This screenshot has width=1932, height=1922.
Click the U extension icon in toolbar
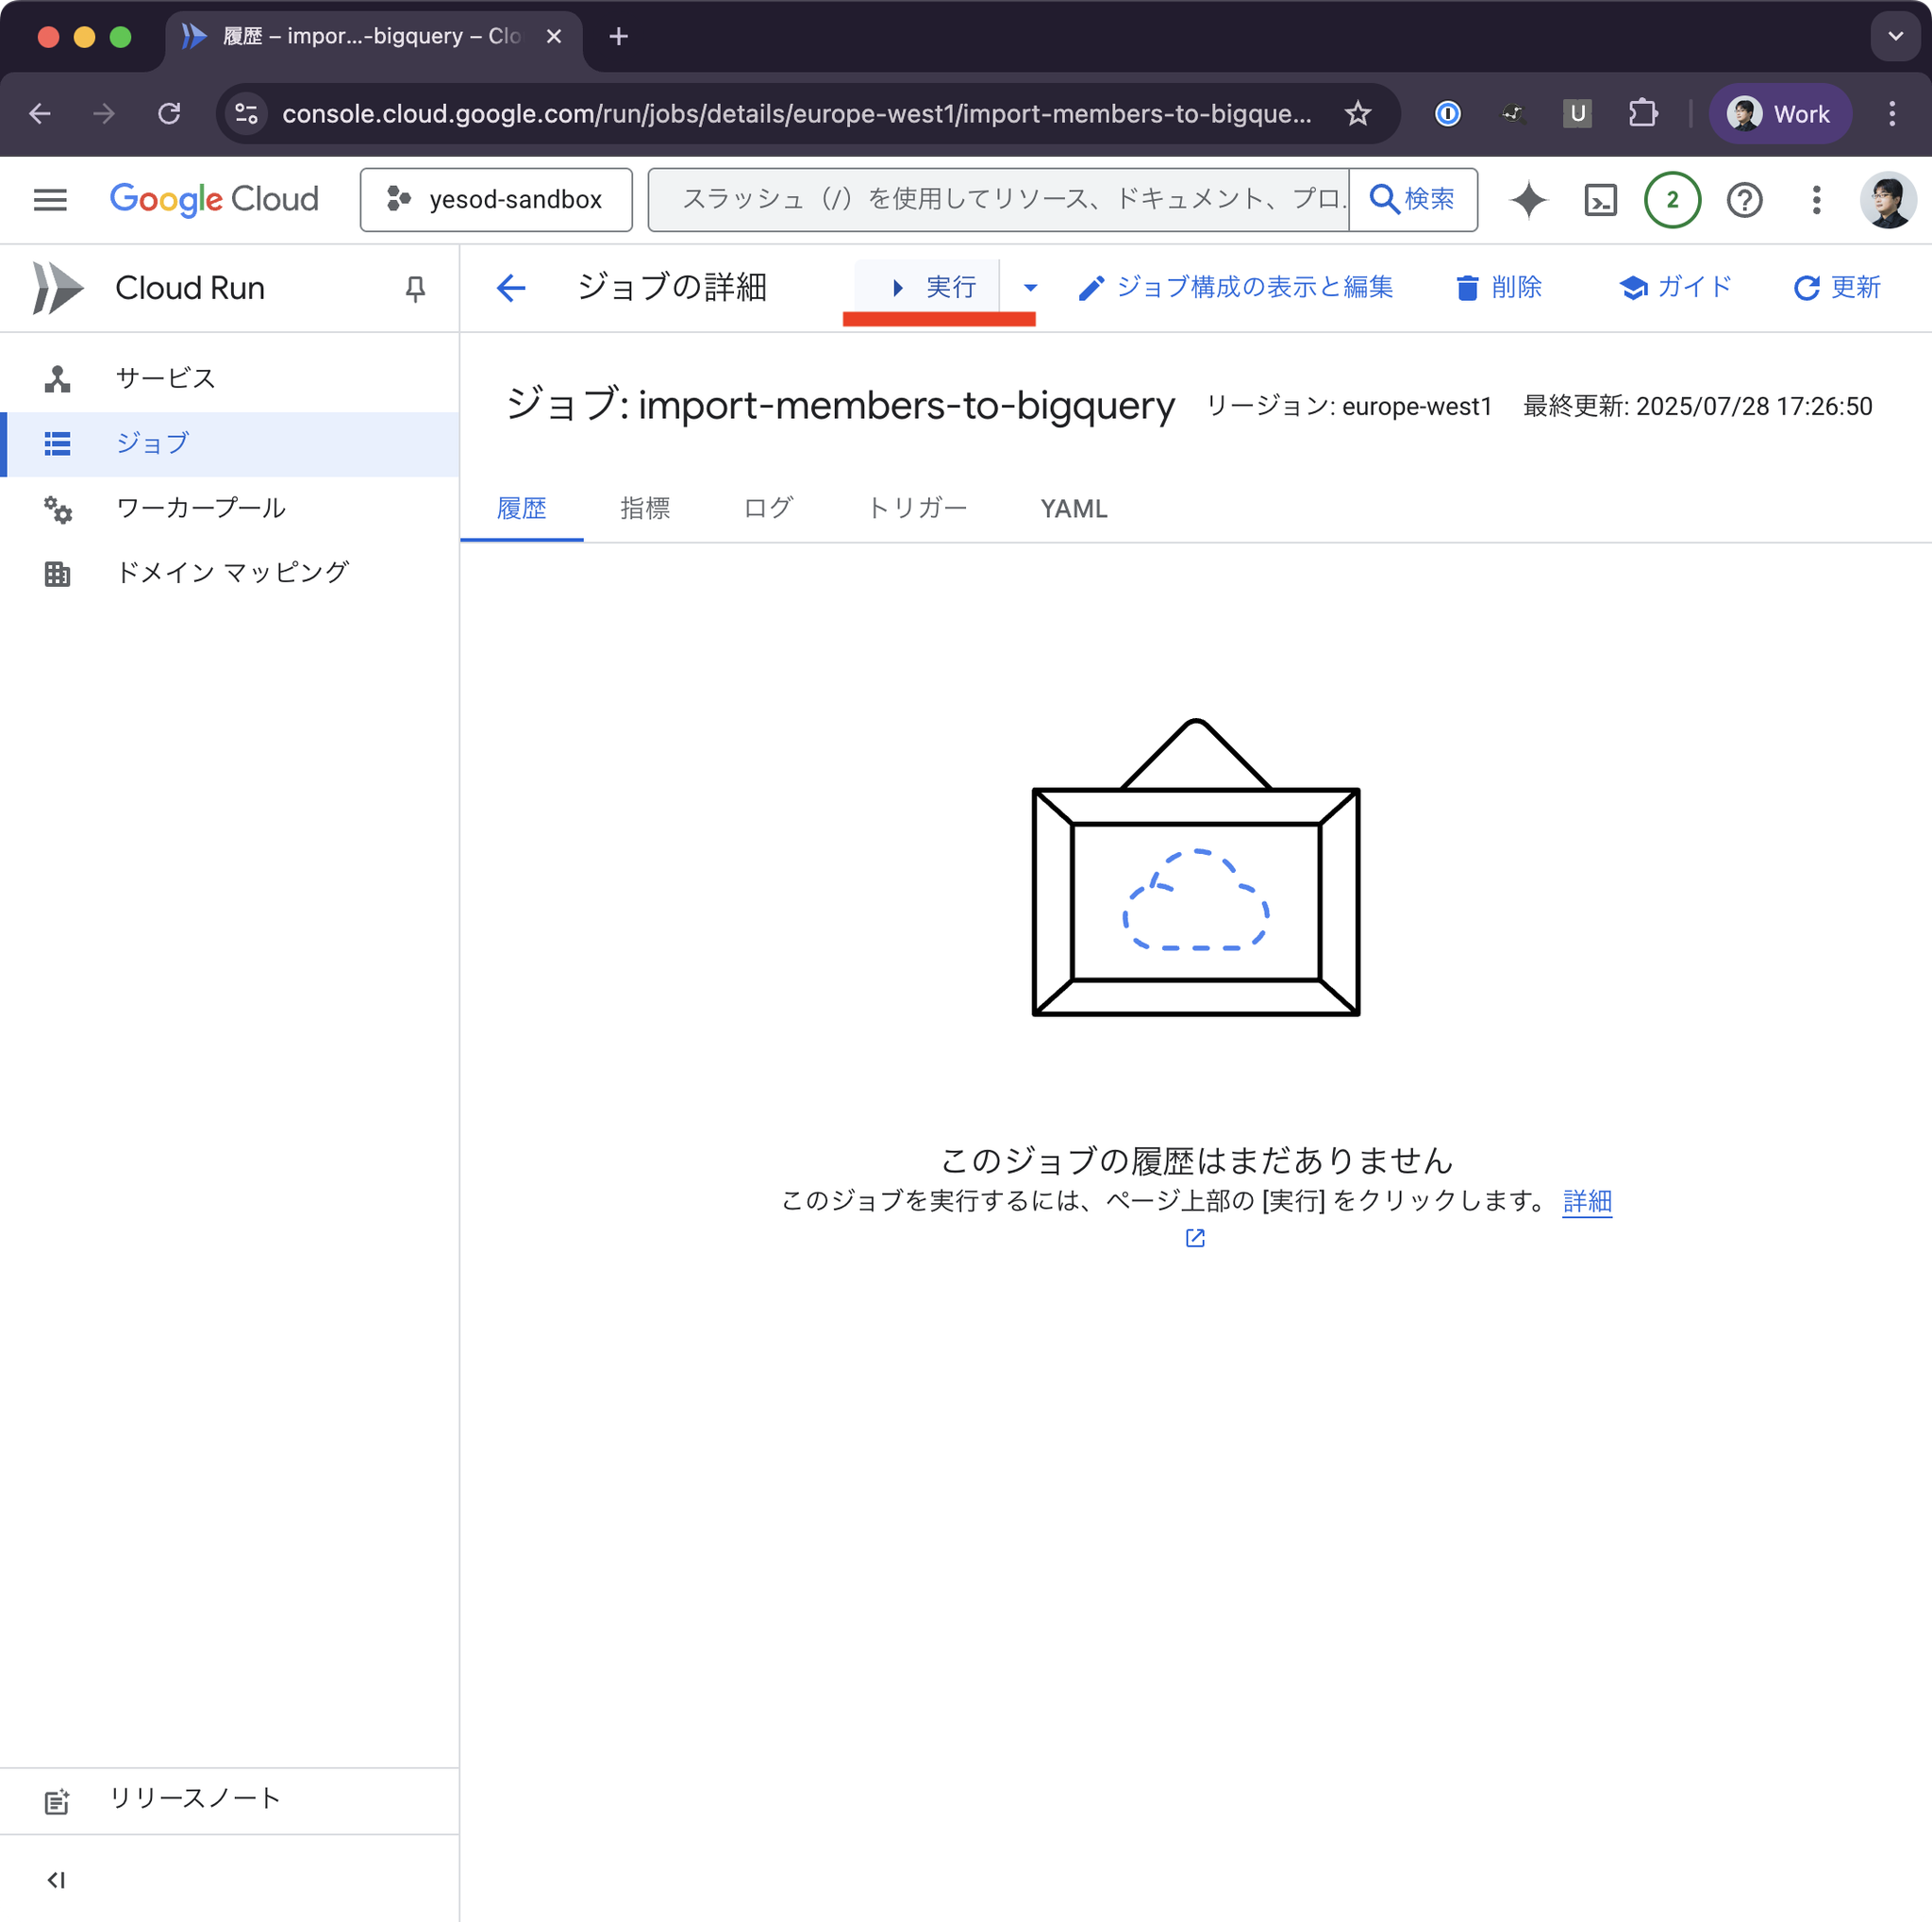point(1577,114)
